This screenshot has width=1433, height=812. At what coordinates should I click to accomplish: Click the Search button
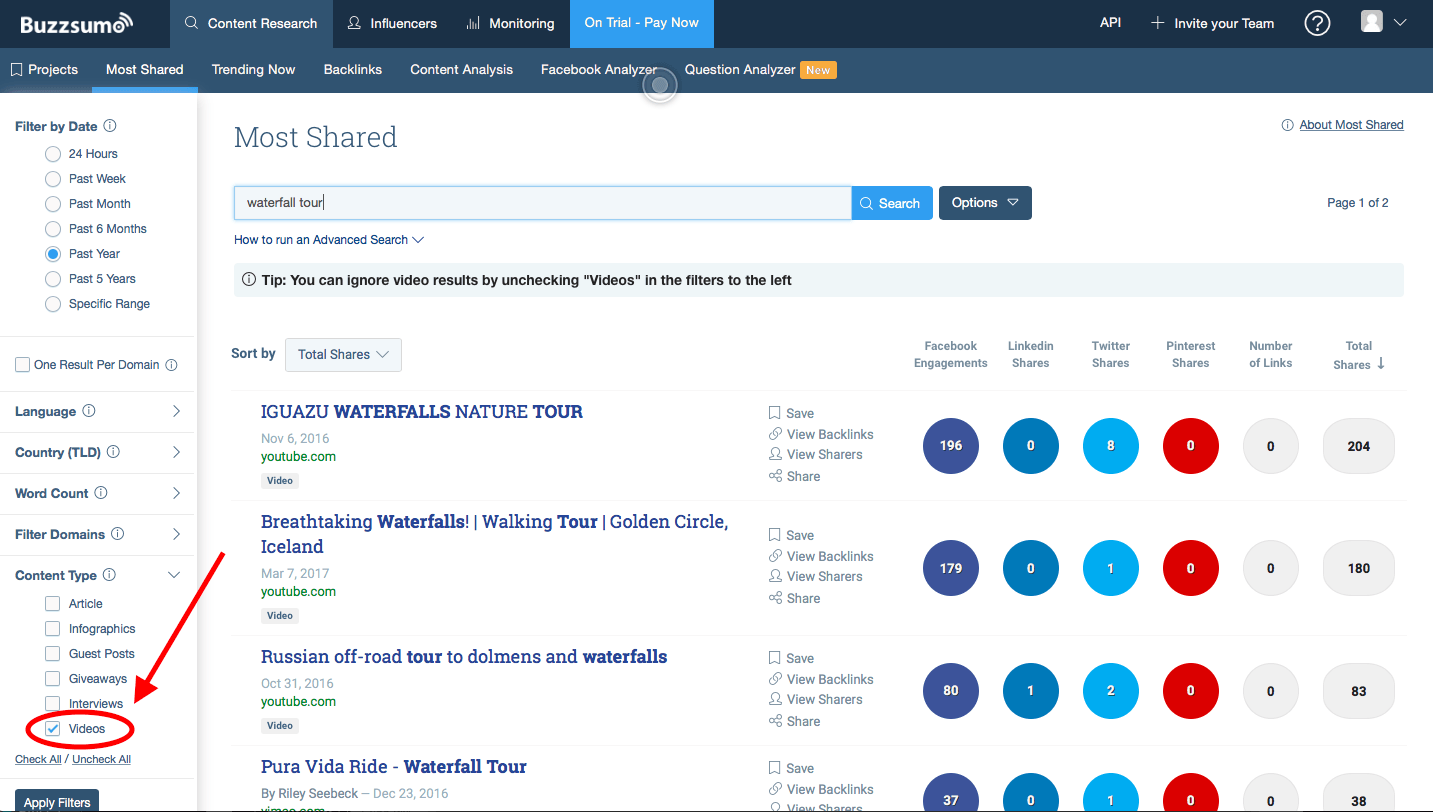[892, 203]
